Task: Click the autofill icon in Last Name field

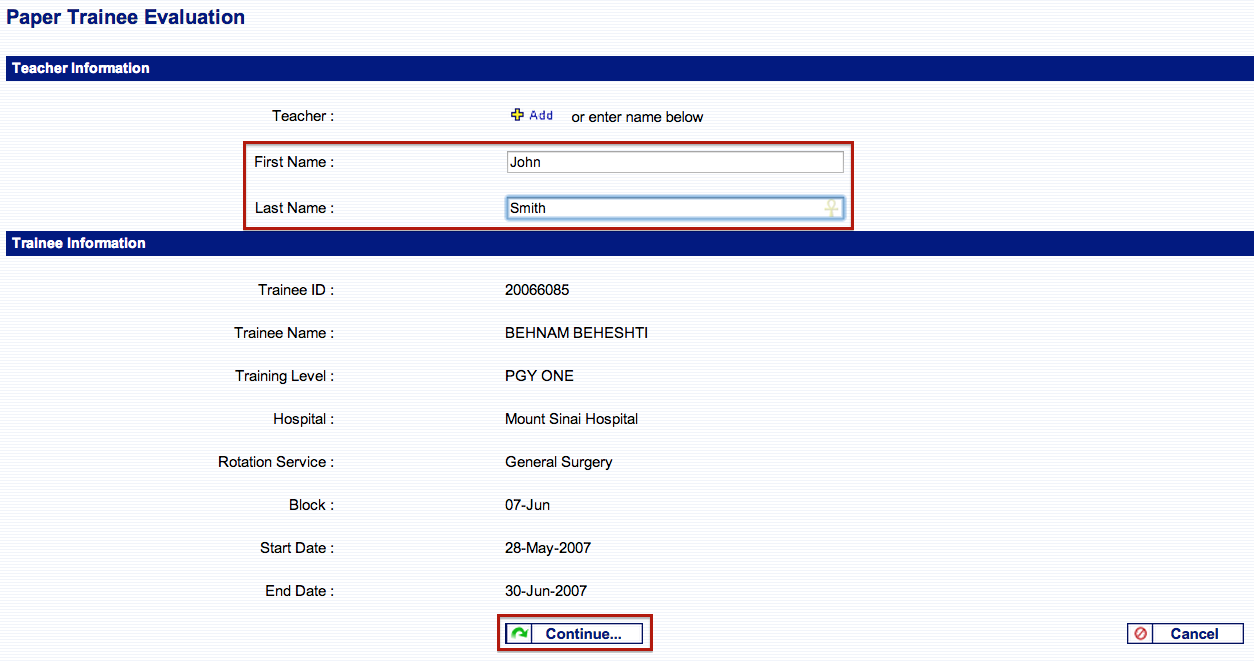Action: (x=830, y=208)
